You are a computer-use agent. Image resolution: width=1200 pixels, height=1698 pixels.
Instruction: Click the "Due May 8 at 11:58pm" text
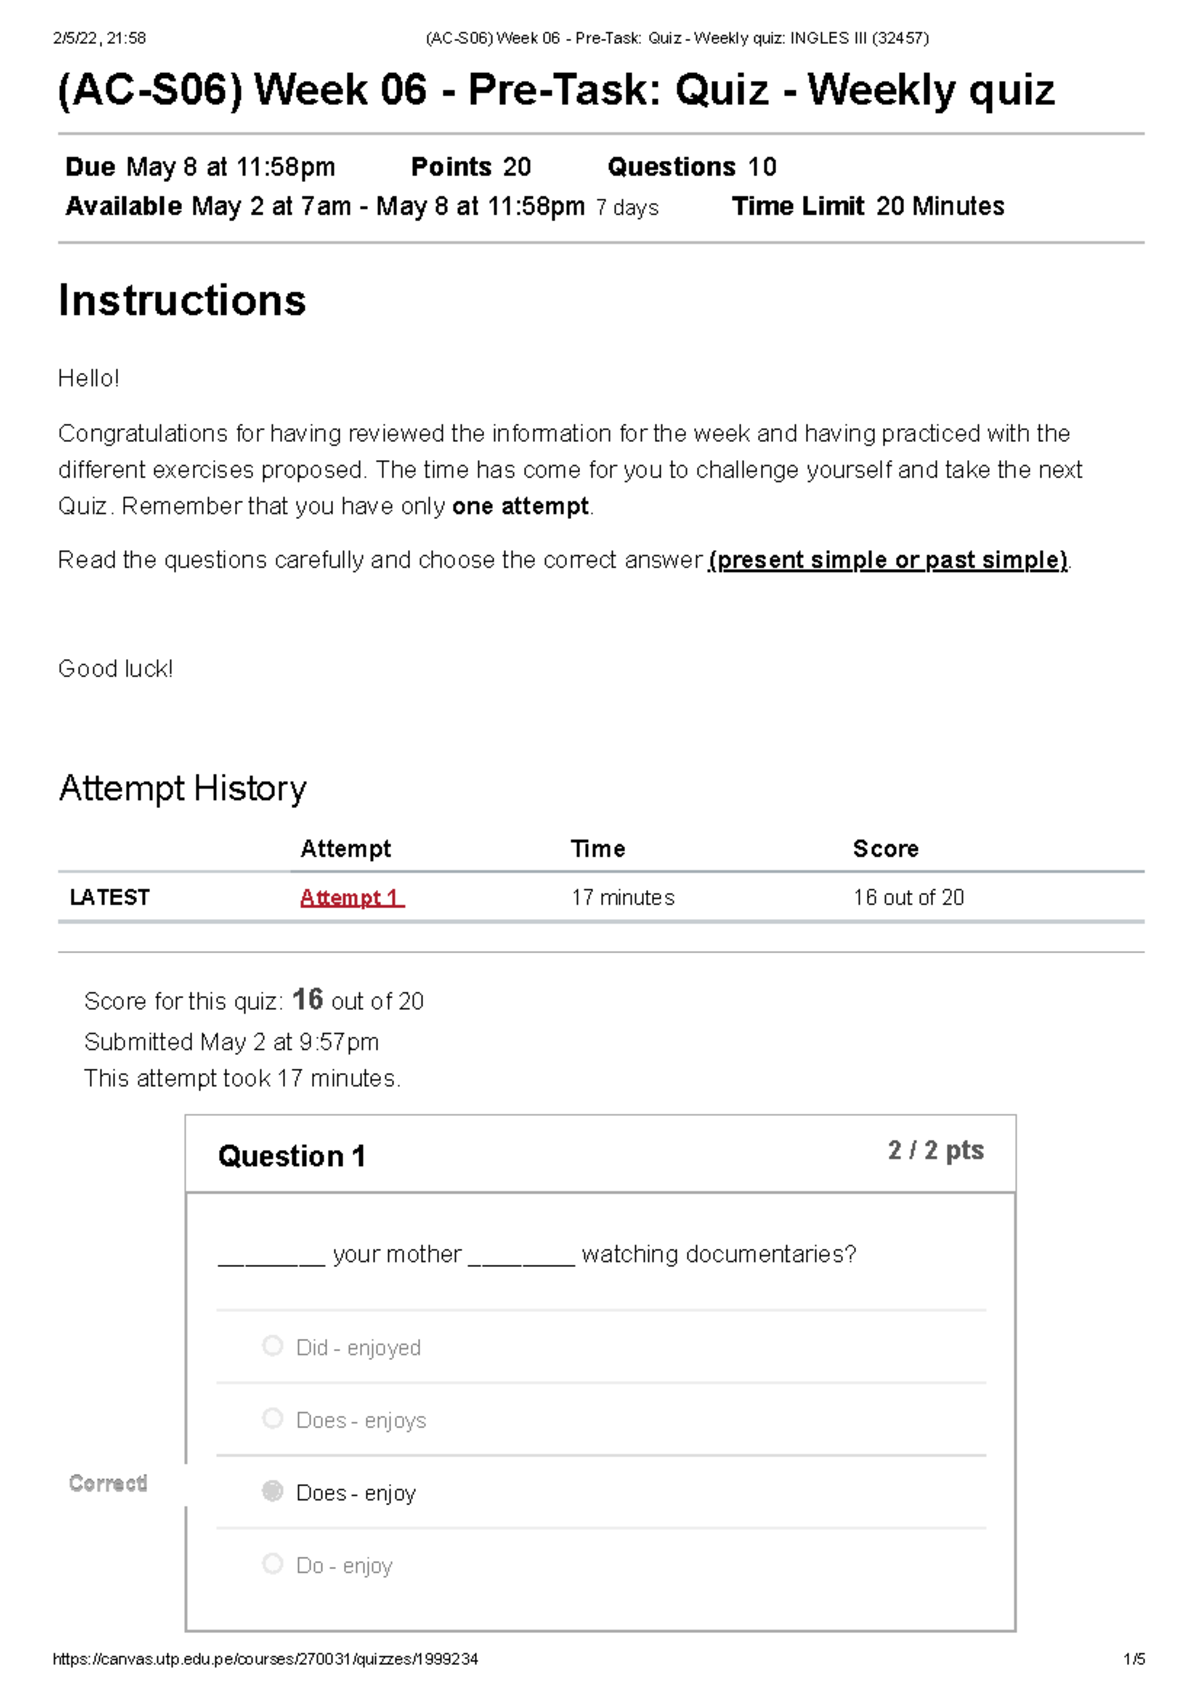199,167
